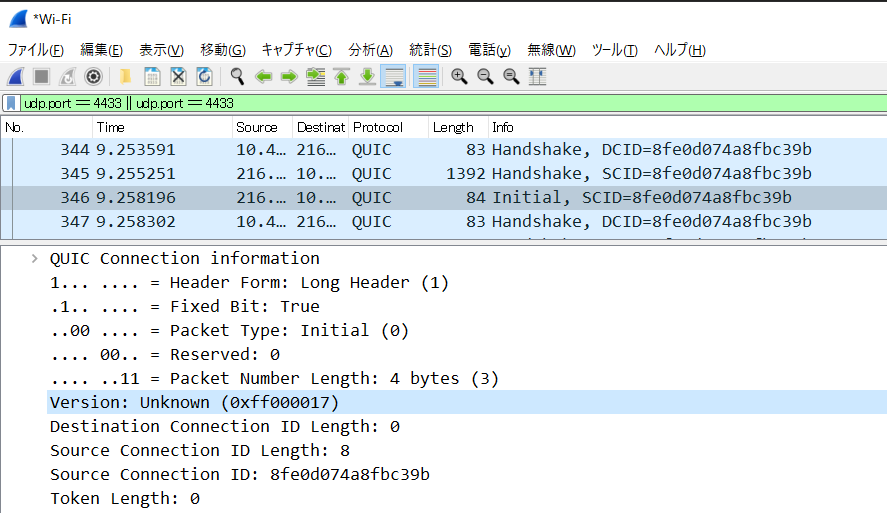
Task: Save this capture file icon
Action: click(x=152, y=76)
